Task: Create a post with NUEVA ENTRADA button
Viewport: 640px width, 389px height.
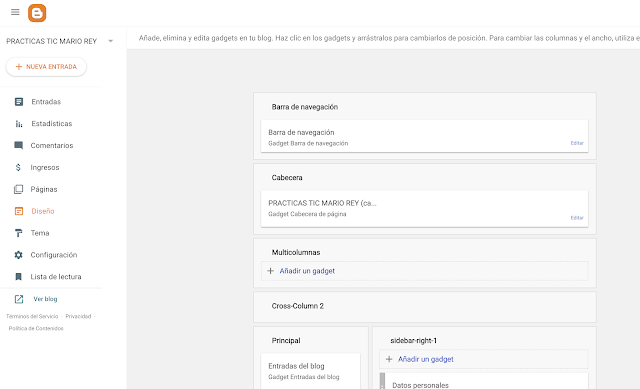Action: tap(46, 67)
